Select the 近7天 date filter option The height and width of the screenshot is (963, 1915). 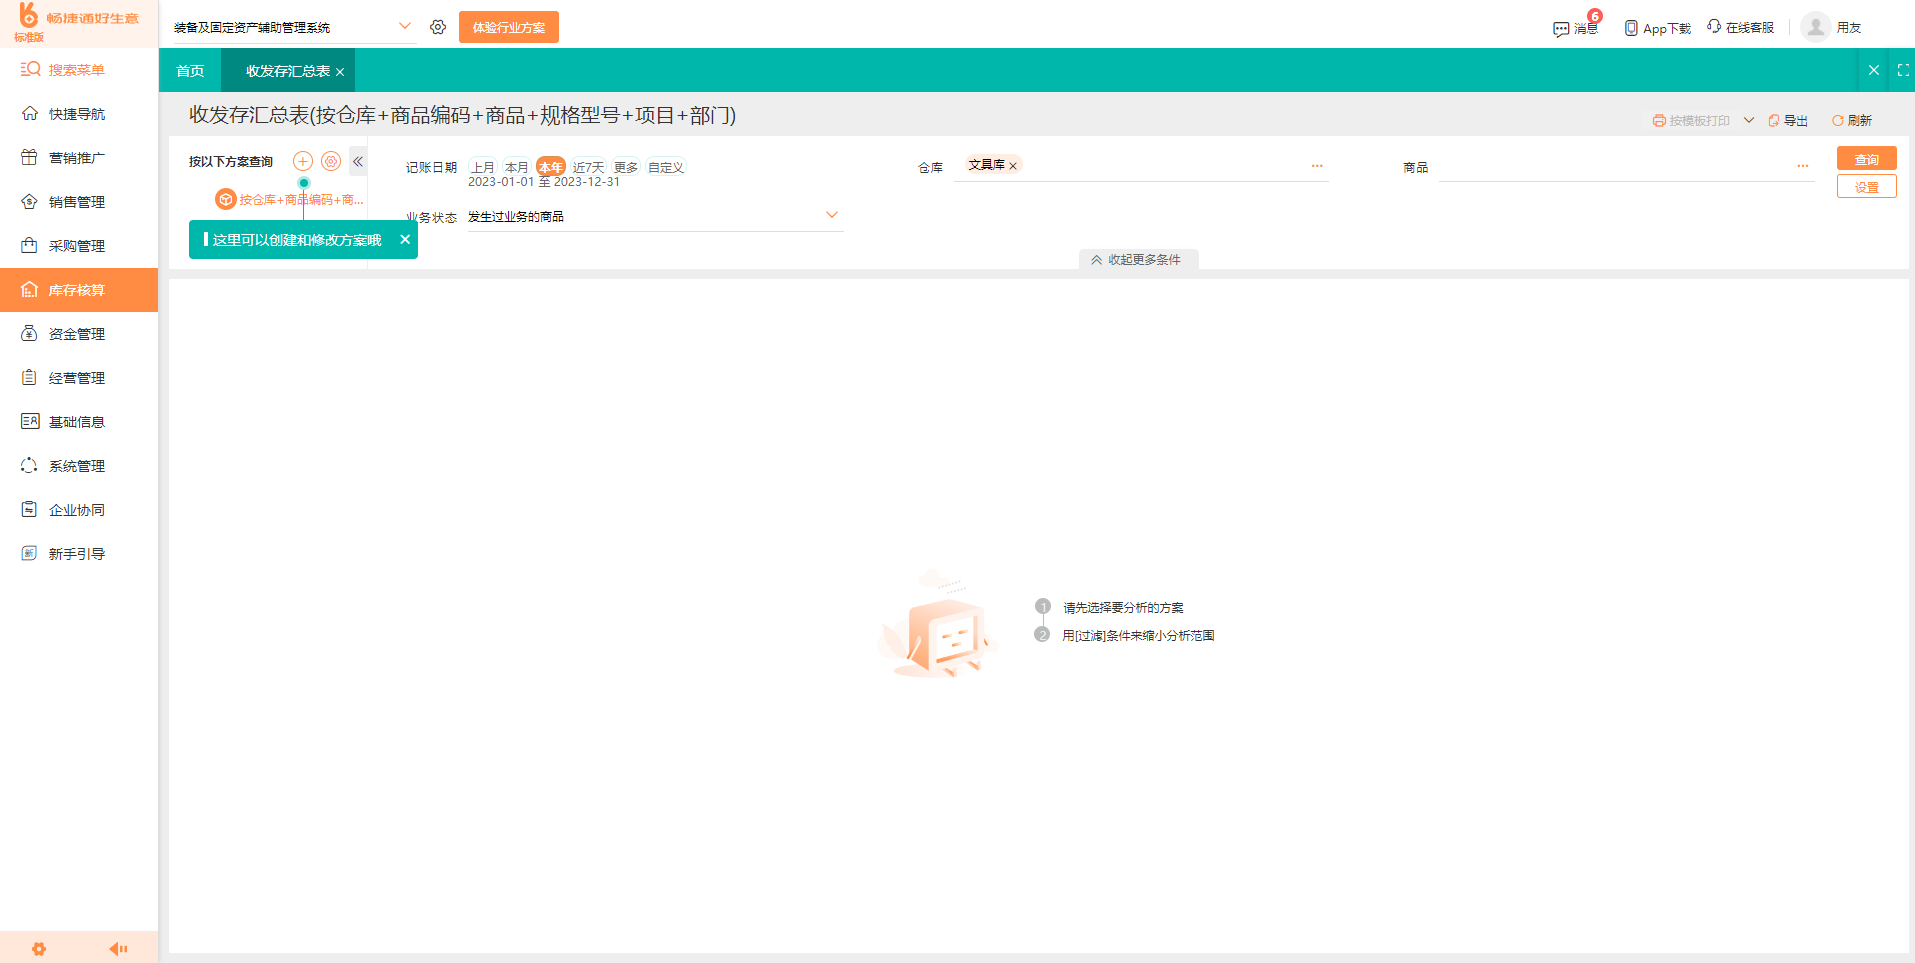click(x=587, y=166)
